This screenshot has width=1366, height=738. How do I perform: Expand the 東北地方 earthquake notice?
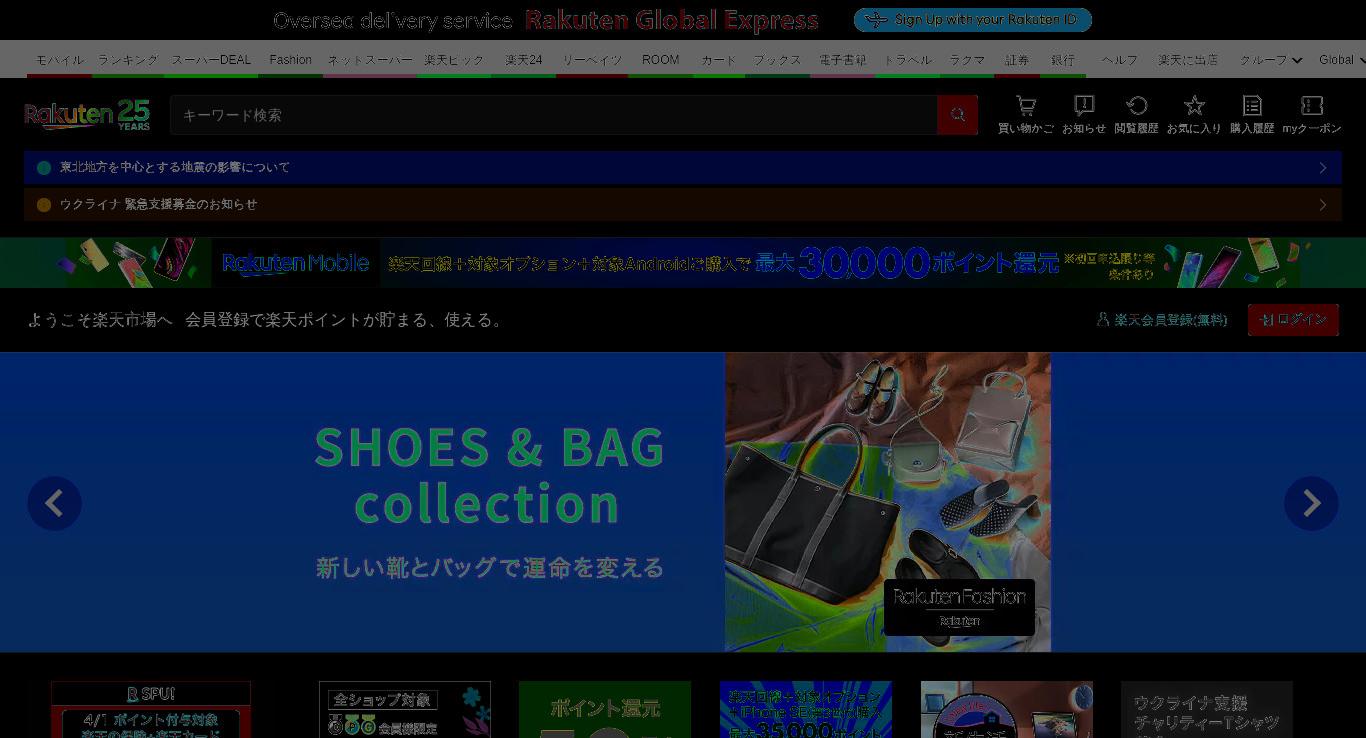(x=683, y=167)
